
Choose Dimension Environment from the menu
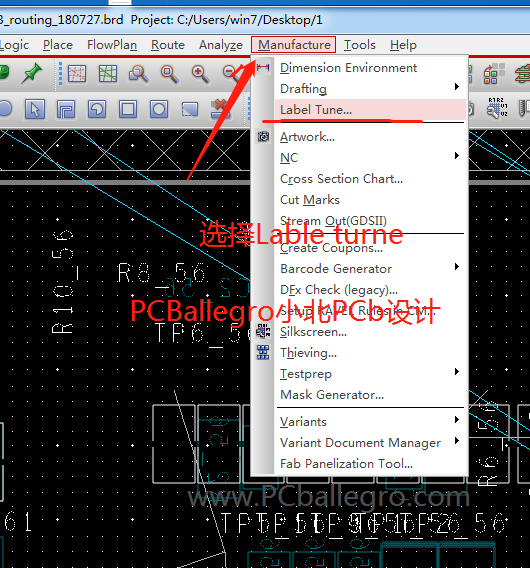[x=370, y=68]
